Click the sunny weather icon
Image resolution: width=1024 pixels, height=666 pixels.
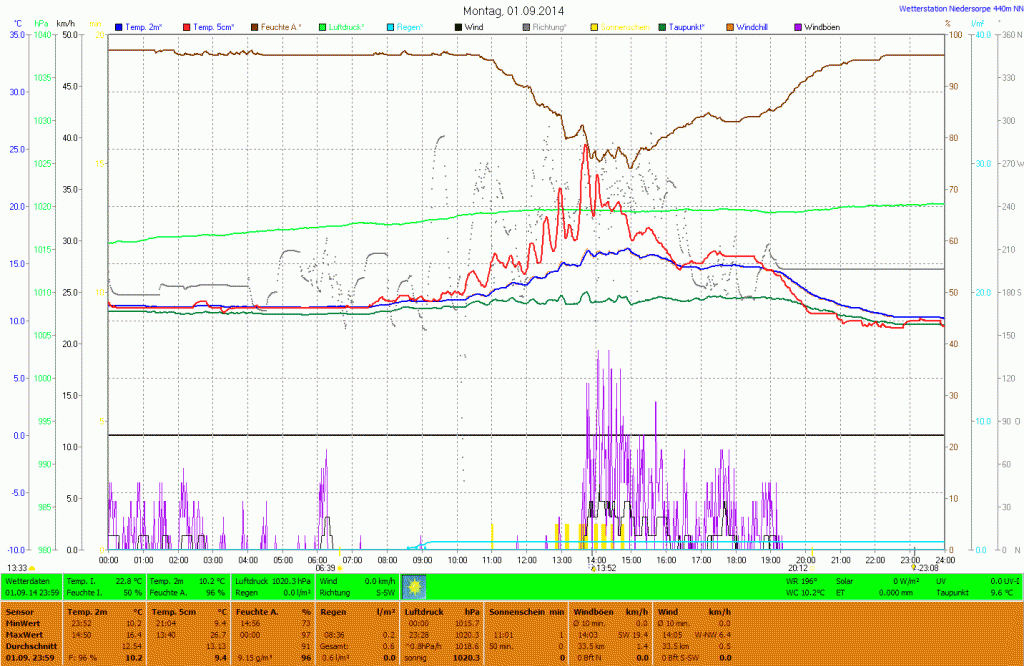pos(414,586)
